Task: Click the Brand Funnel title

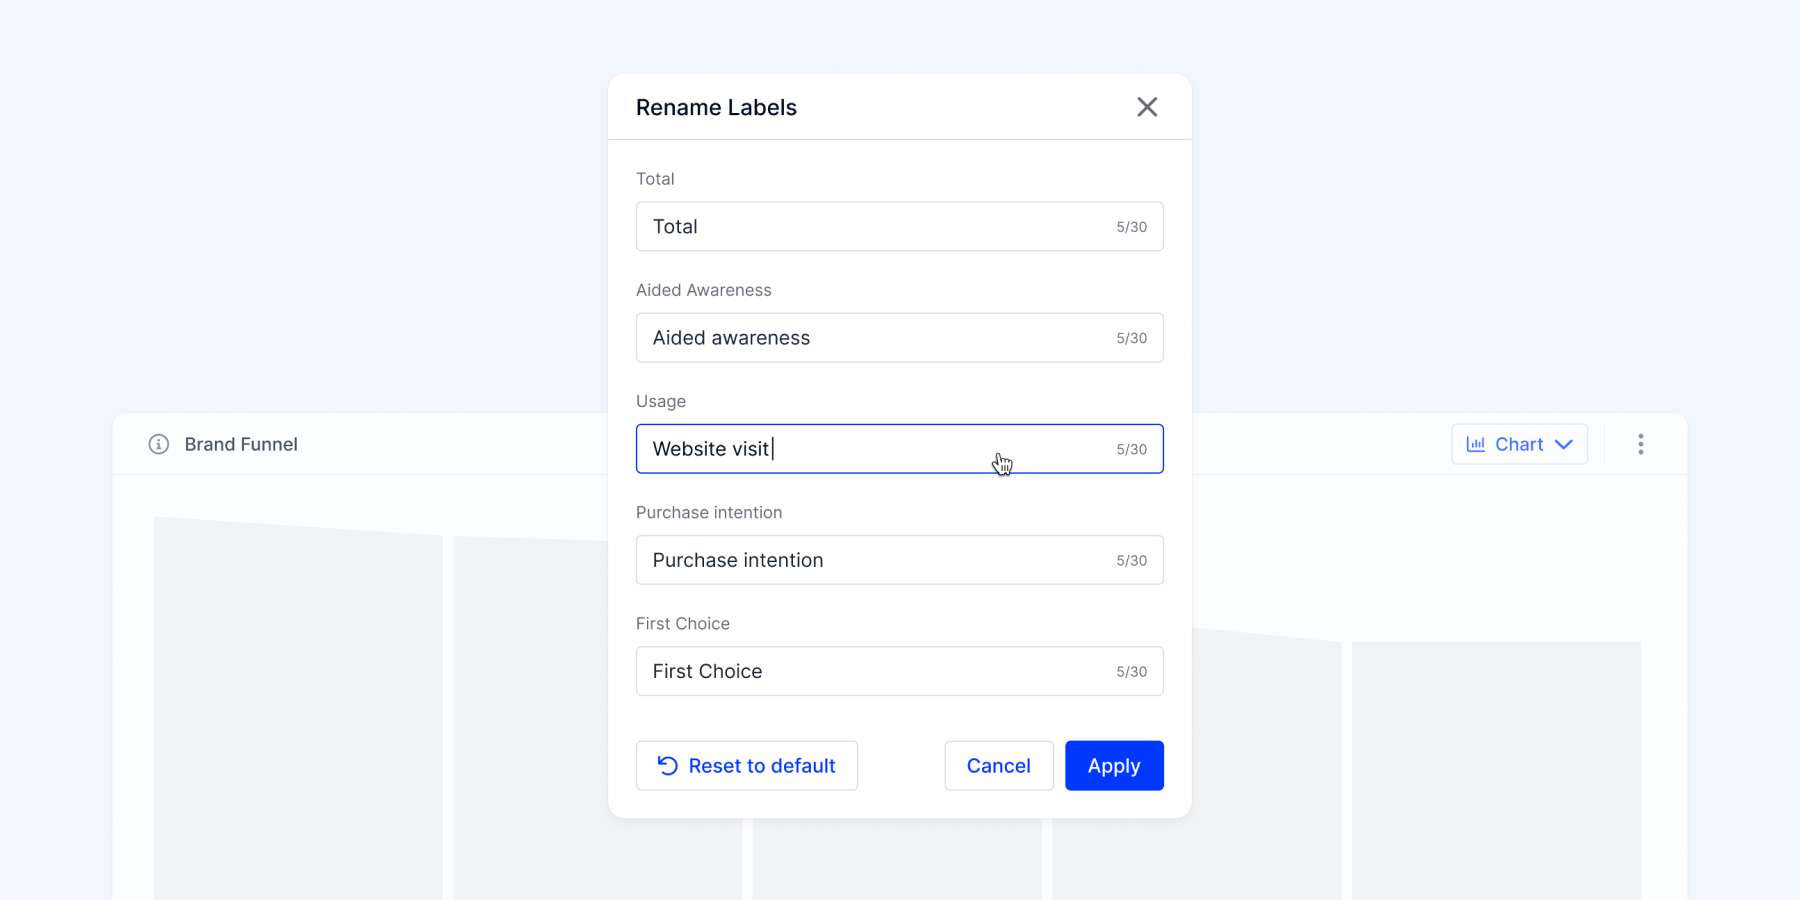Action: tap(241, 444)
